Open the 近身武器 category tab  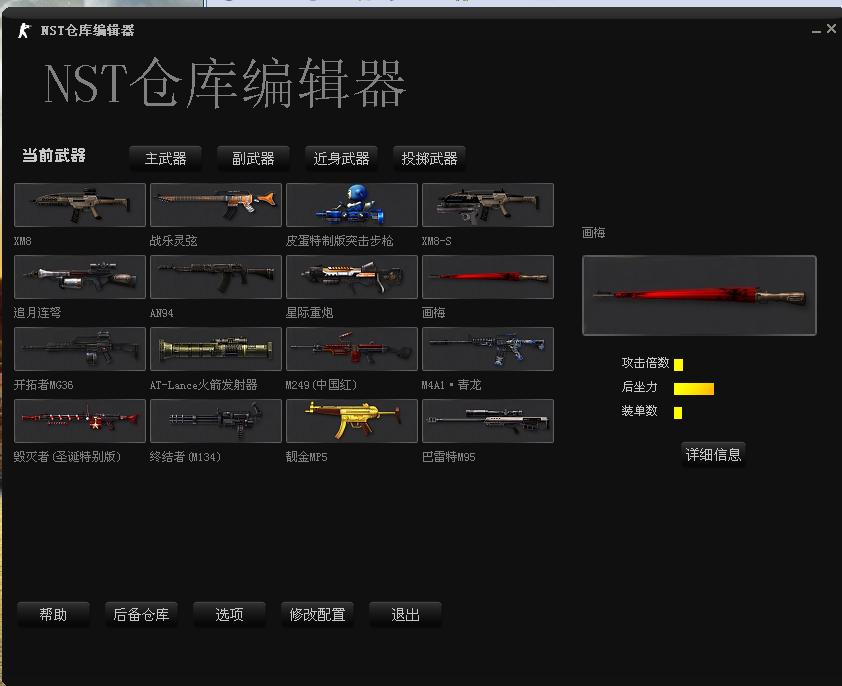pos(342,158)
